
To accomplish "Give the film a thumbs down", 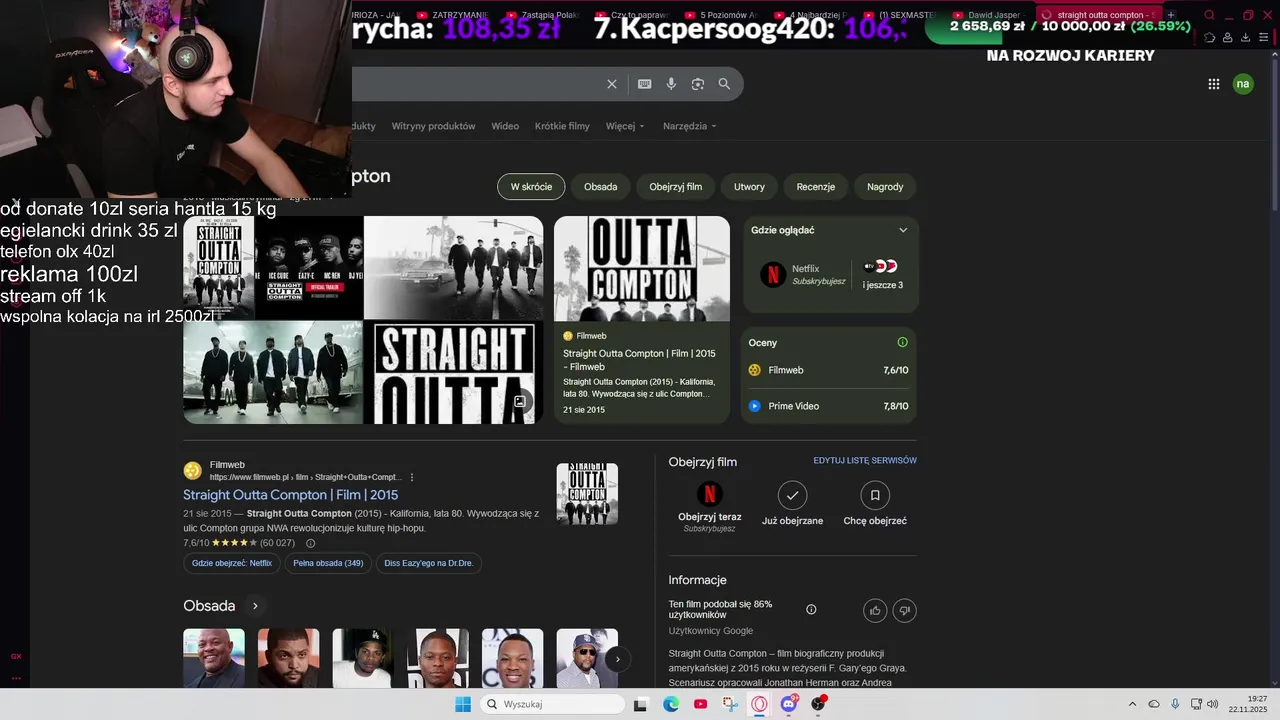I will pyautogui.click(x=904, y=610).
